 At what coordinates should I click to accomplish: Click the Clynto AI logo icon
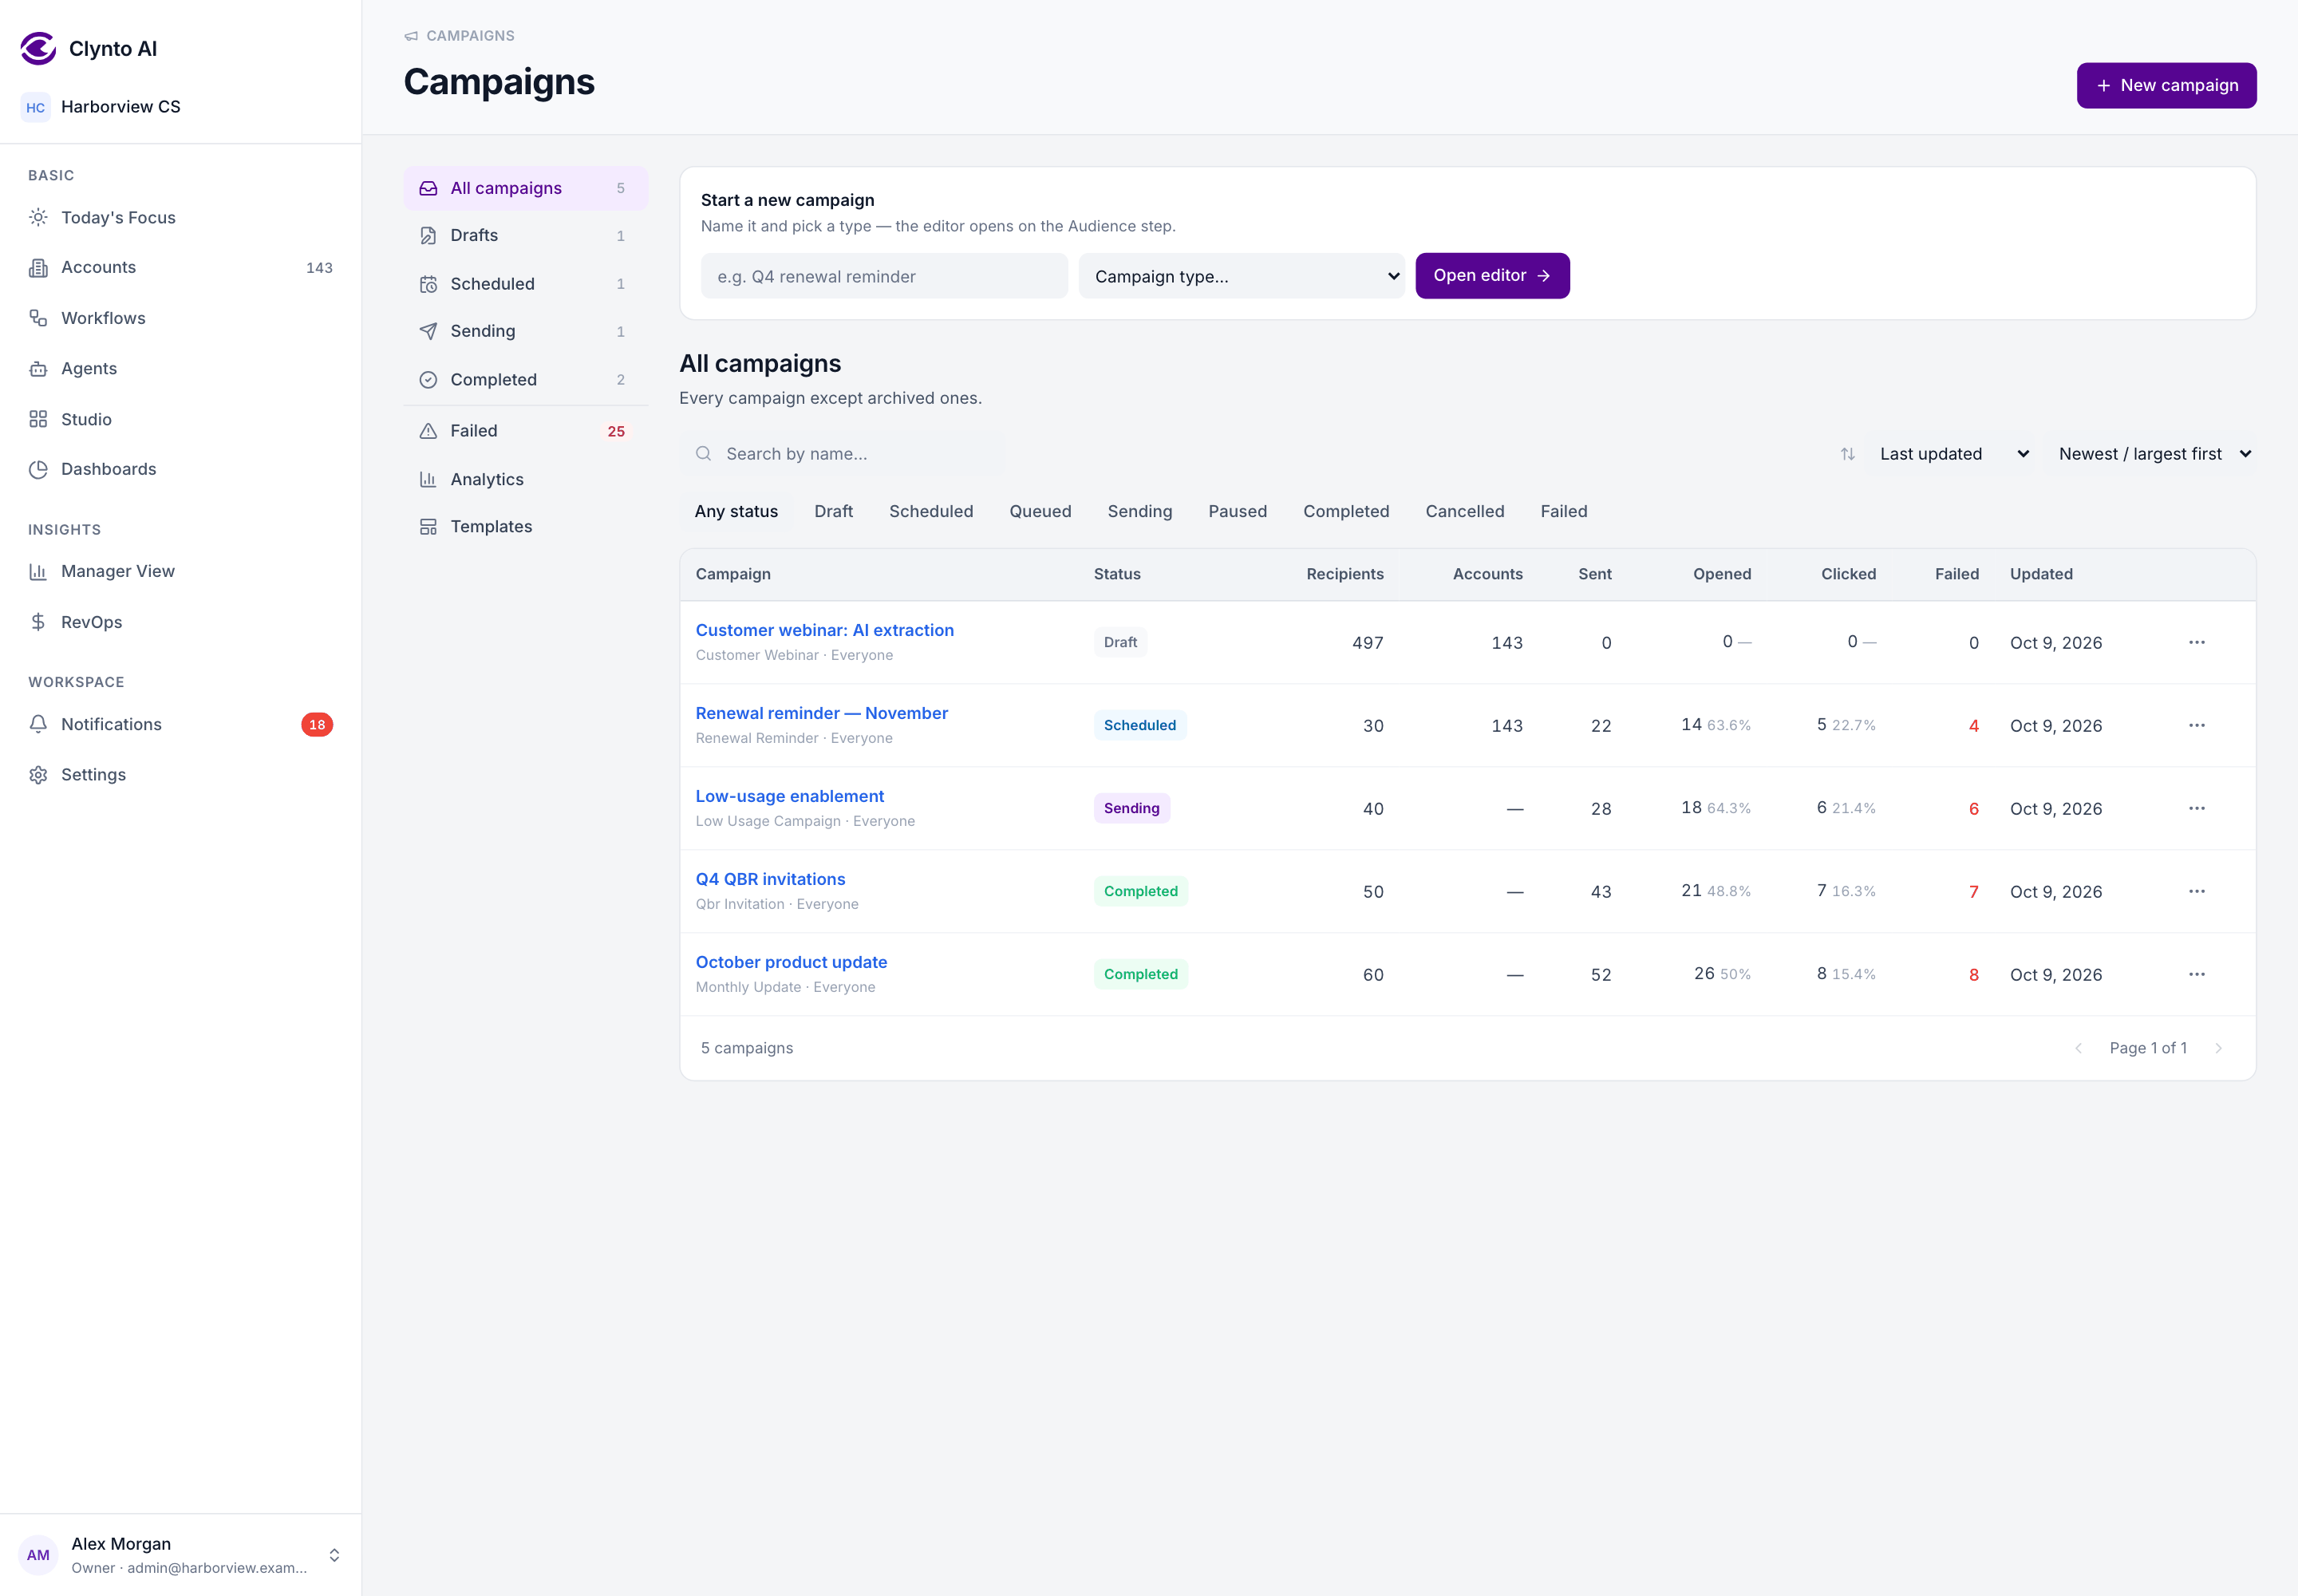click(x=38, y=48)
